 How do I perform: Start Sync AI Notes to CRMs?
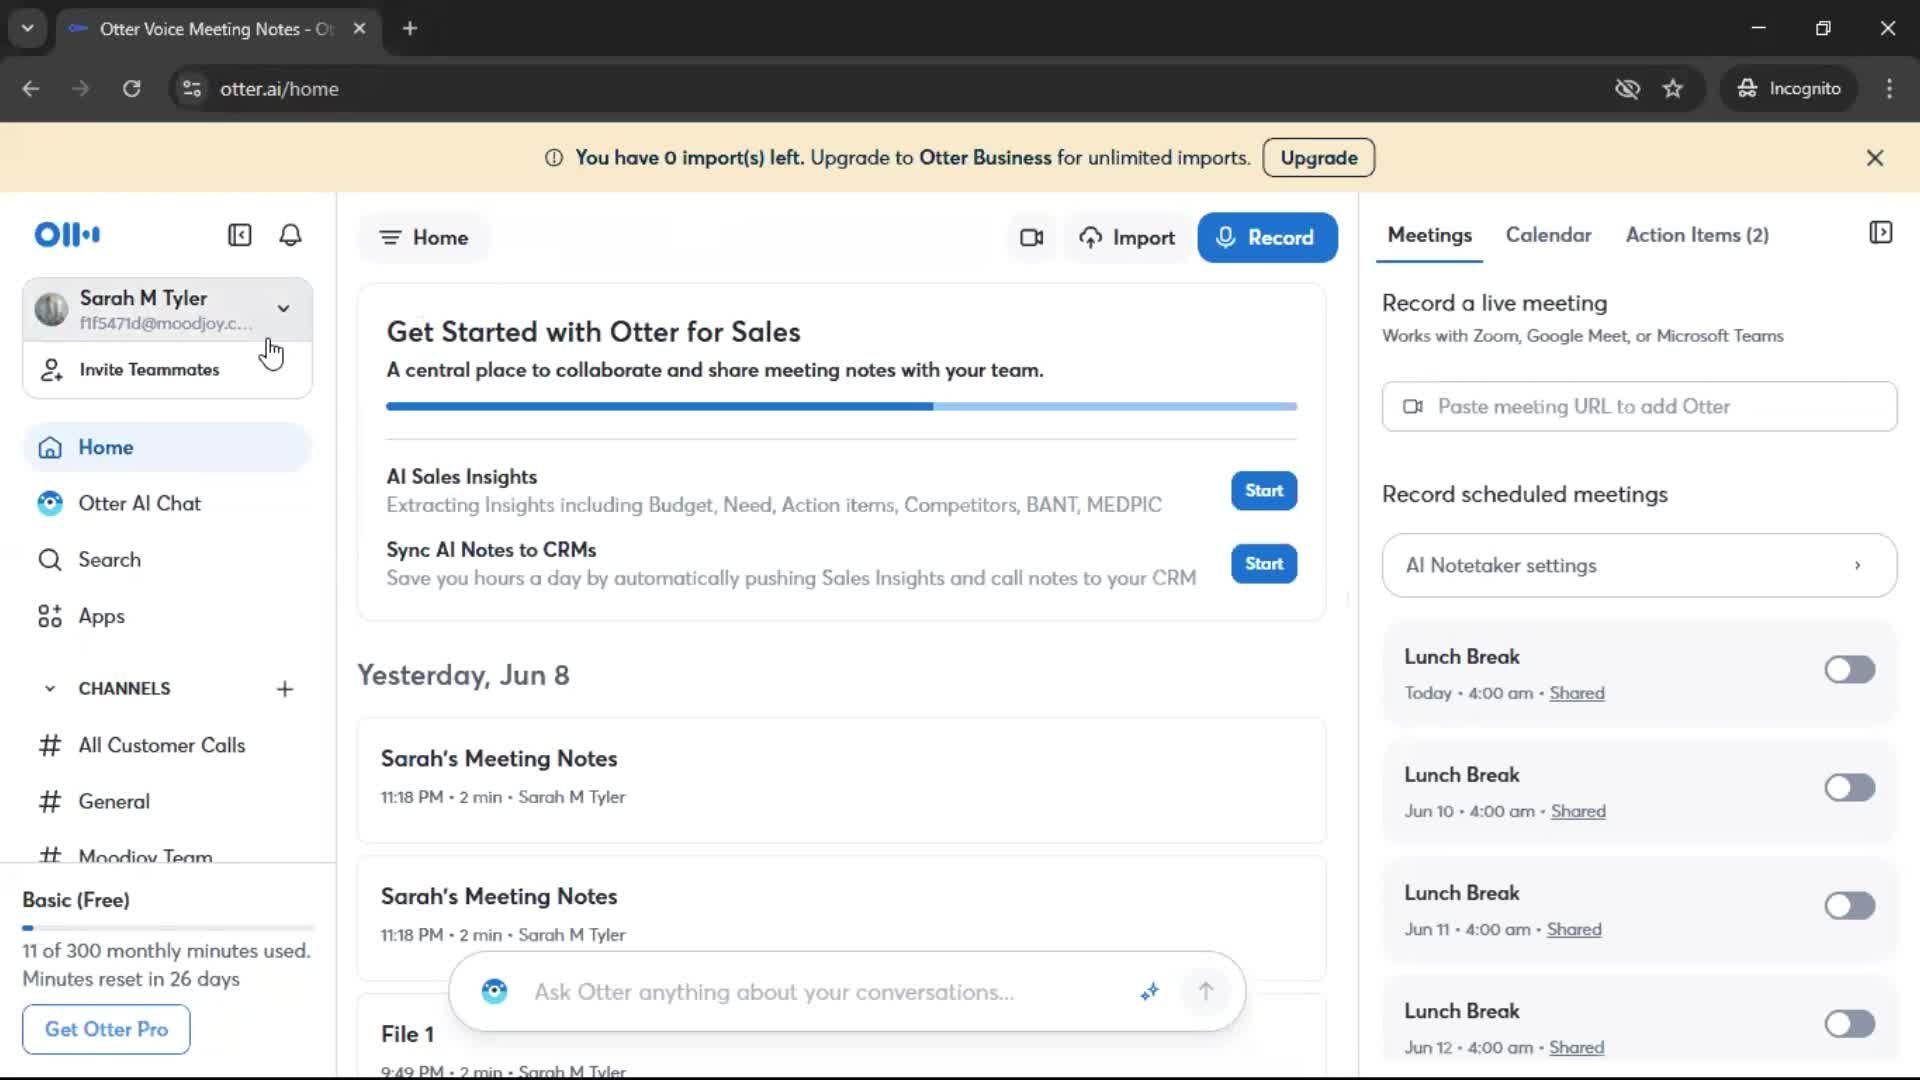coord(1264,564)
